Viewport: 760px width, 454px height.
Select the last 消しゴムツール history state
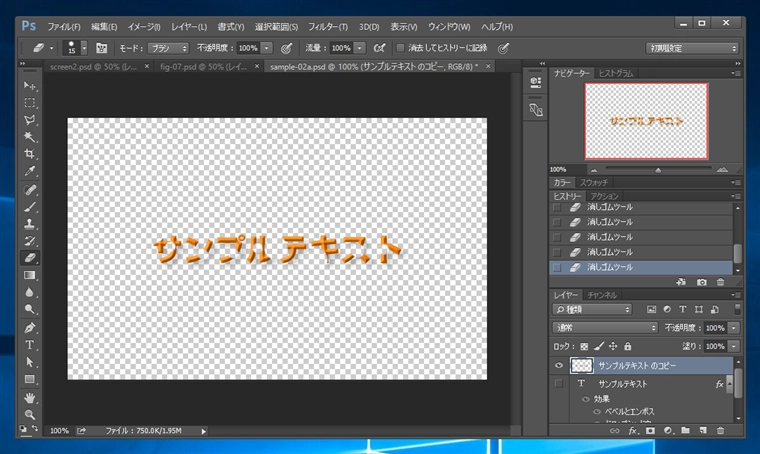pos(641,267)
